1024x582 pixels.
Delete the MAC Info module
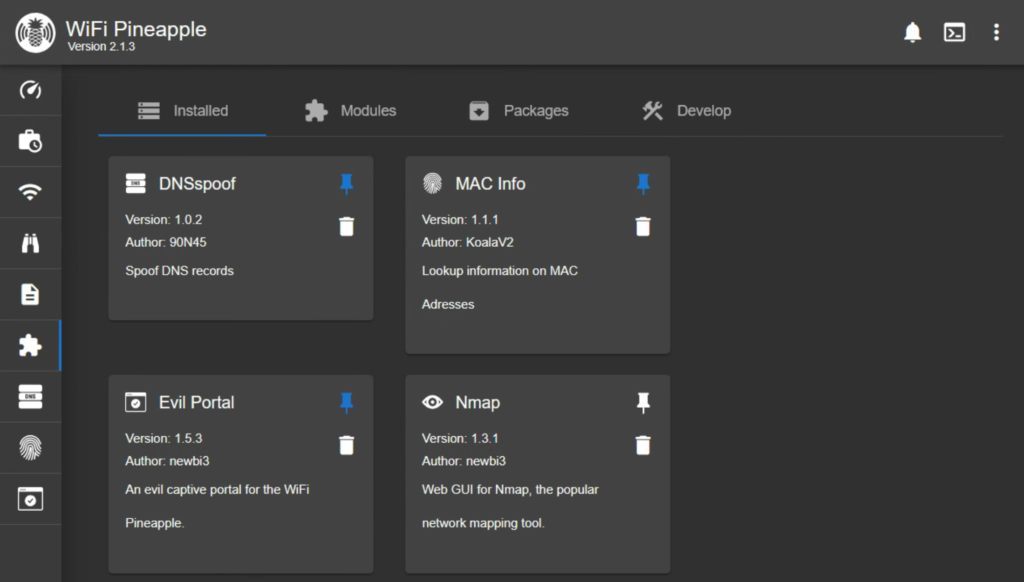tap(643, 226)
